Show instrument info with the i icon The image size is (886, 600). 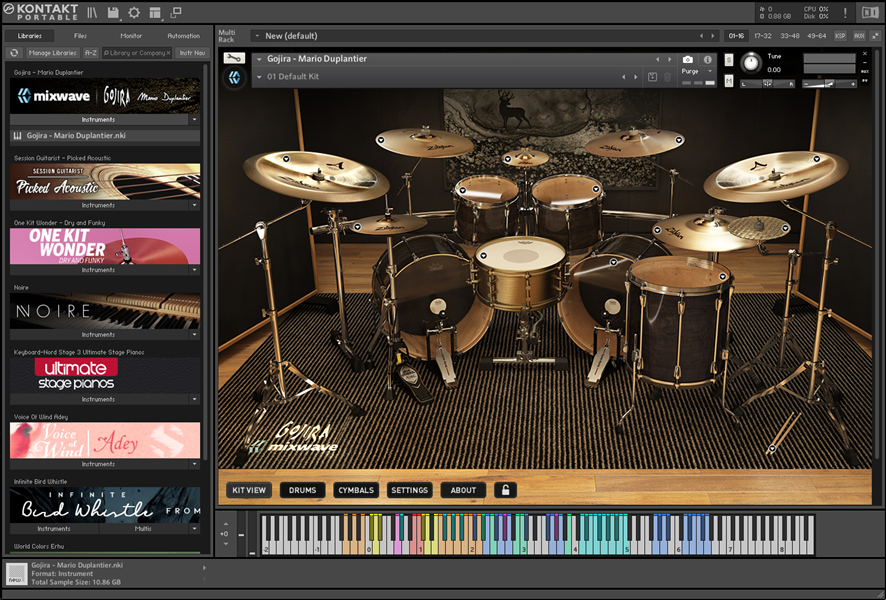[x=708, y=60]
